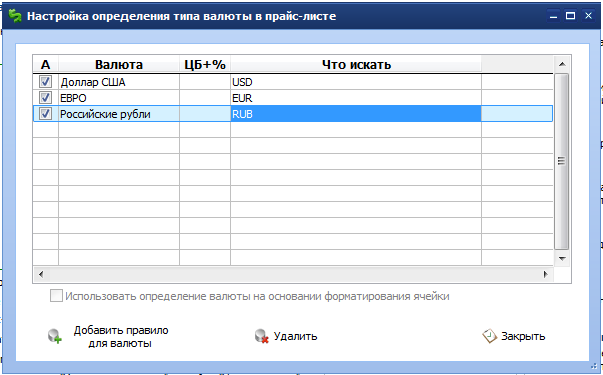
Task: Enable cell formatting currency detection checkbox
Action: point(56,296)
